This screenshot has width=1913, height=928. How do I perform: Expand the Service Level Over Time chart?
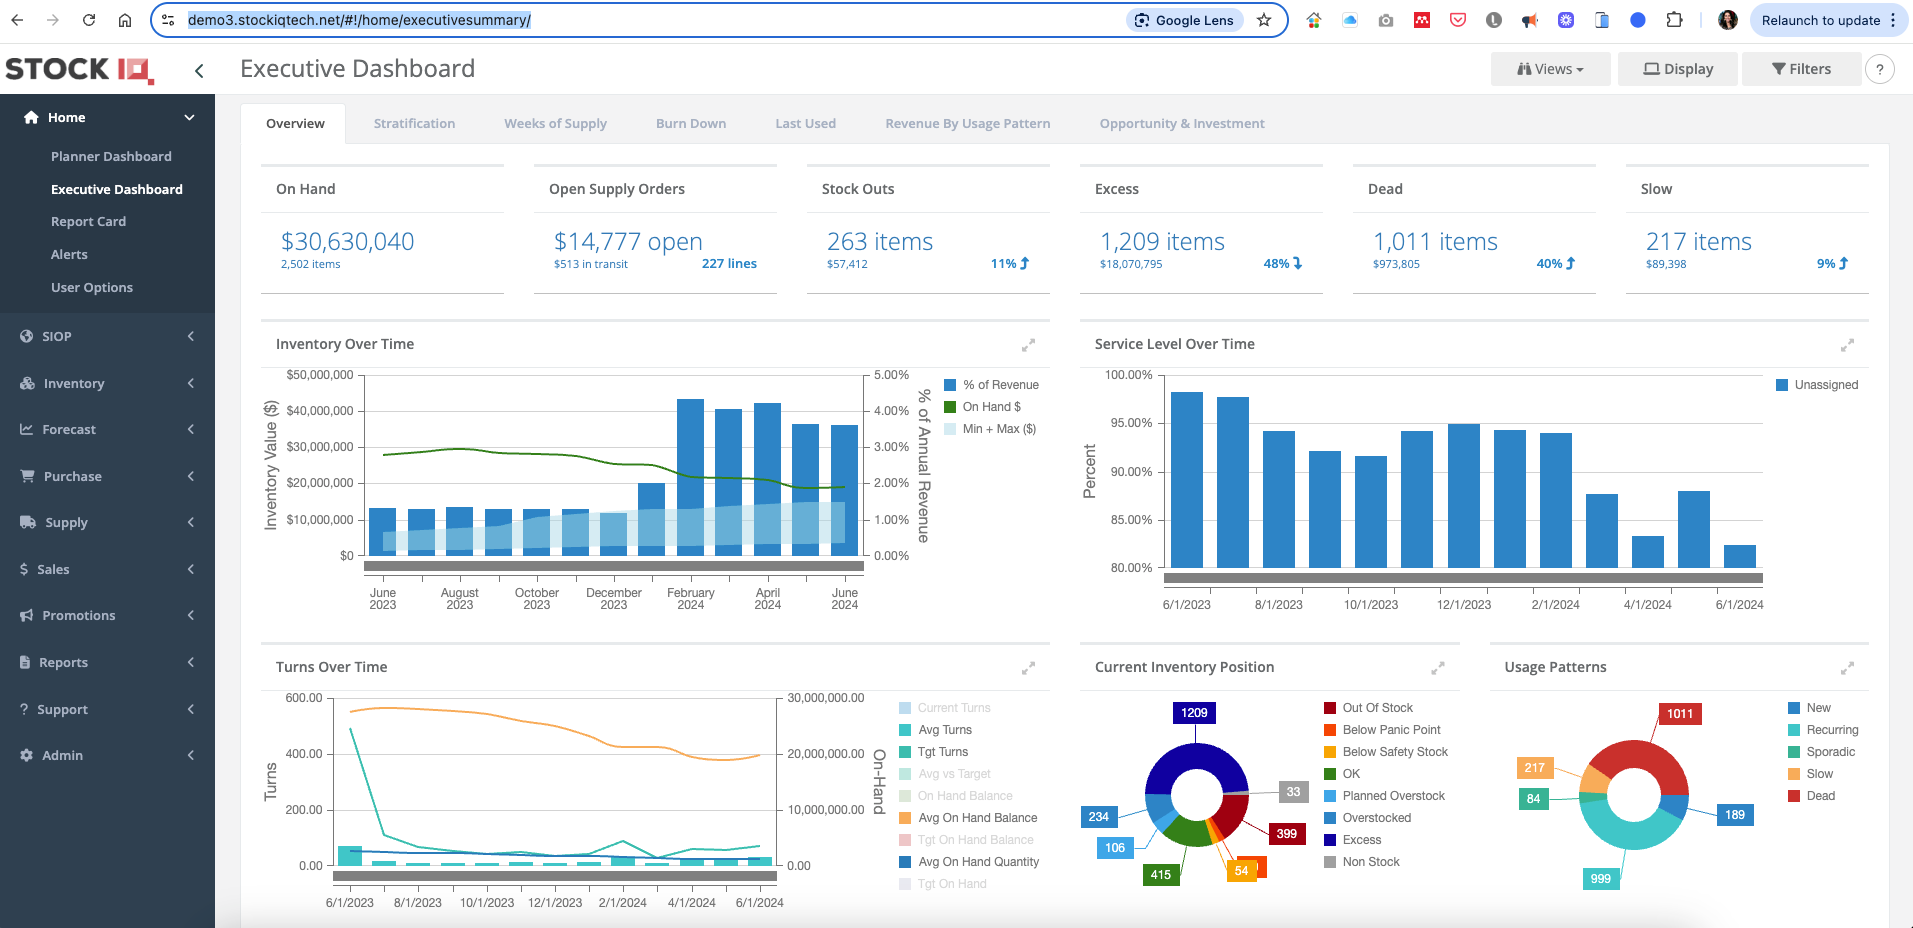(1847, 345)
